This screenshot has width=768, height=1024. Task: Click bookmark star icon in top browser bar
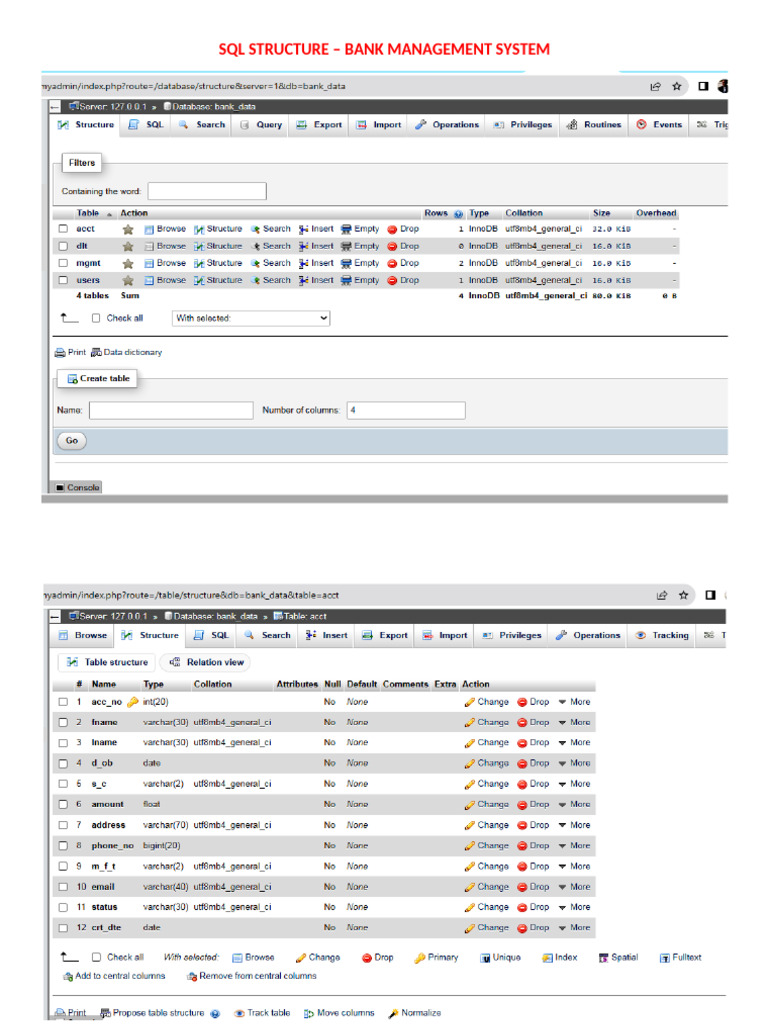[x=677, y=86]
